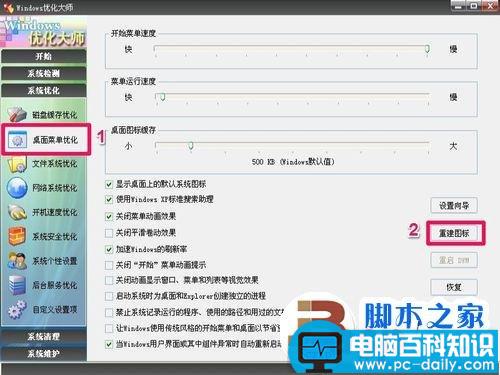The image size is (500, 375).
Task: Toggle 当Windows用户界面异常时自动重新启动 checkbox
Action: (x=109, y=344)
